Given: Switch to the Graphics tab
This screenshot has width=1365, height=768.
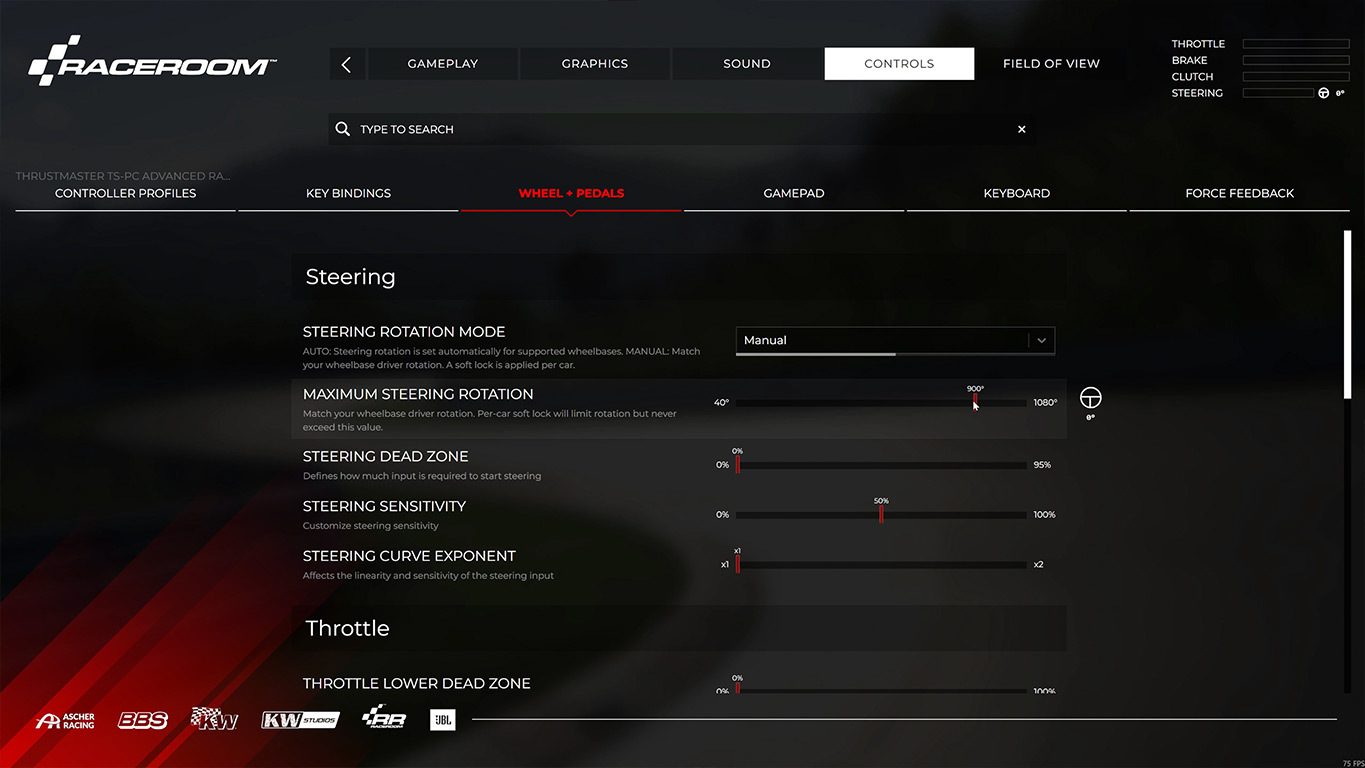Looking at the screenshot, I should [594, 64].
